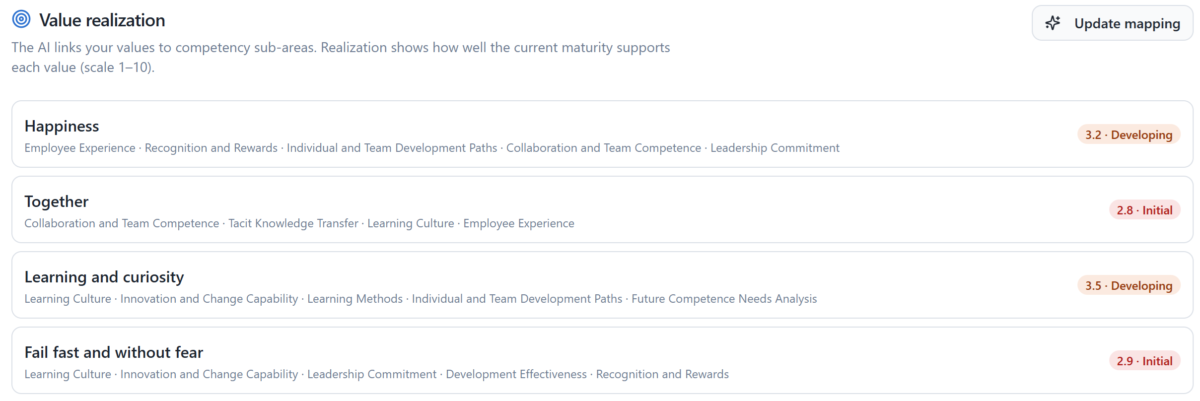Screen dimensions: 1200x401
Task: Select Tacit Knowledge Transfer under Together
Action: [293, 223]
